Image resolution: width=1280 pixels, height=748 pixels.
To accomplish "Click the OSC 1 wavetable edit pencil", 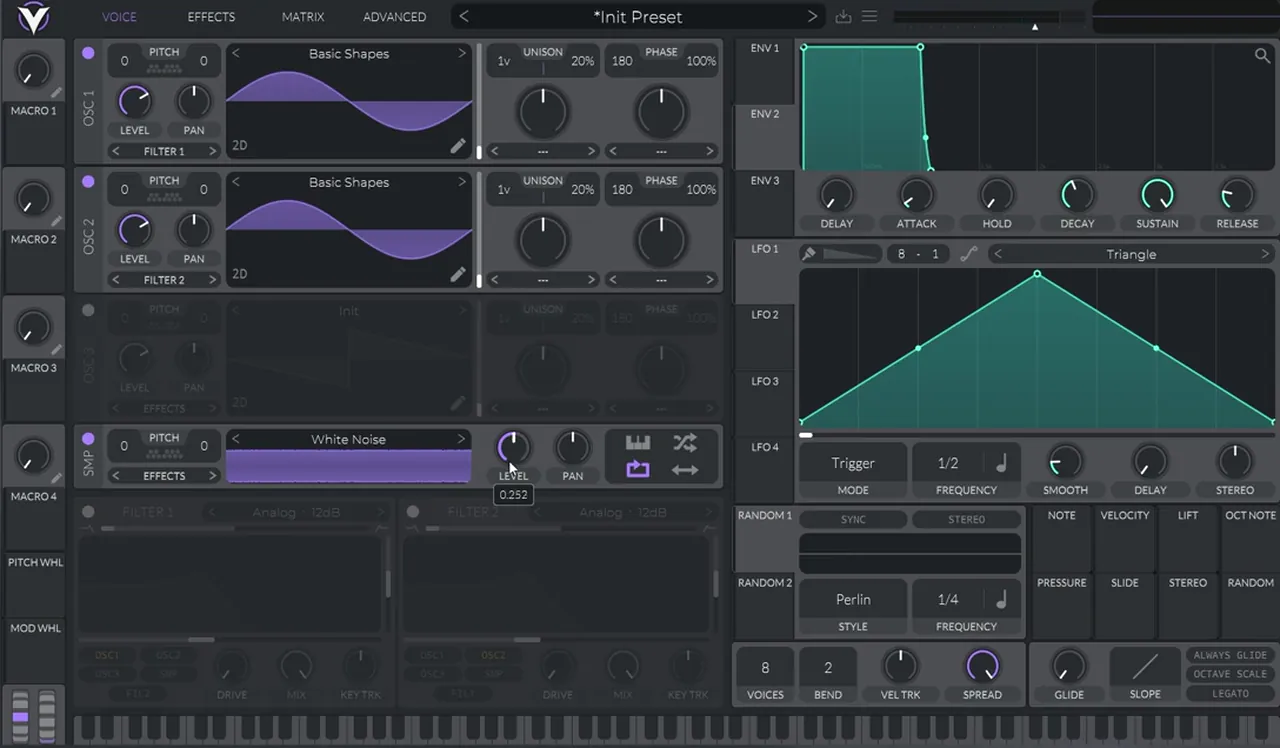I will click(457, 146).
